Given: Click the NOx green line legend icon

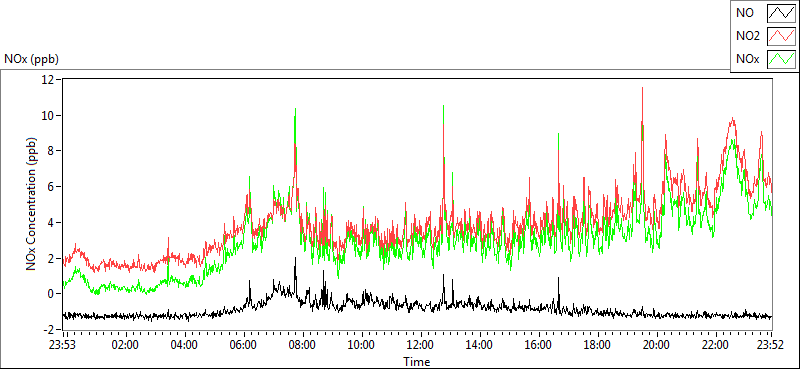Looking at the screenshot, I should [782, 59].
